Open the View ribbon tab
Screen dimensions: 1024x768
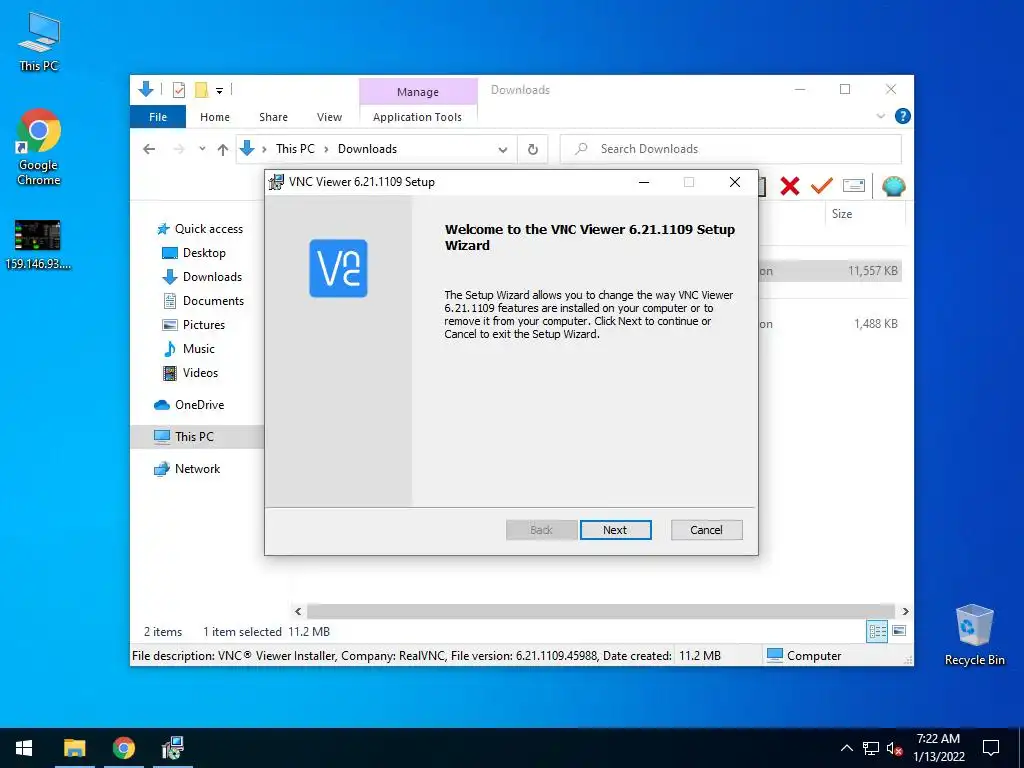[329, 117]
